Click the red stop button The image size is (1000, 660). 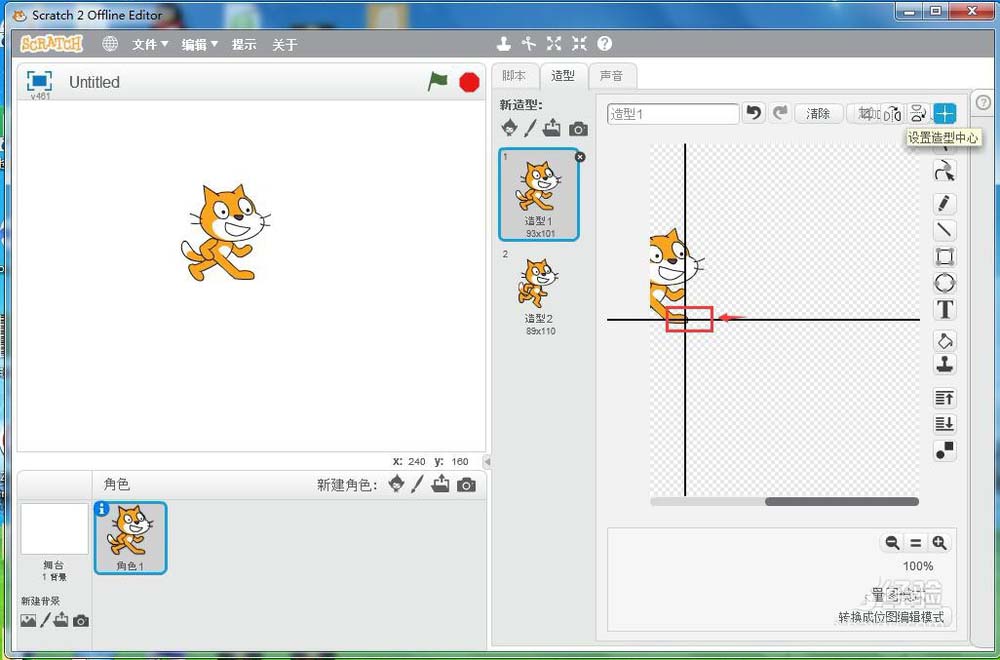(469, 82)
